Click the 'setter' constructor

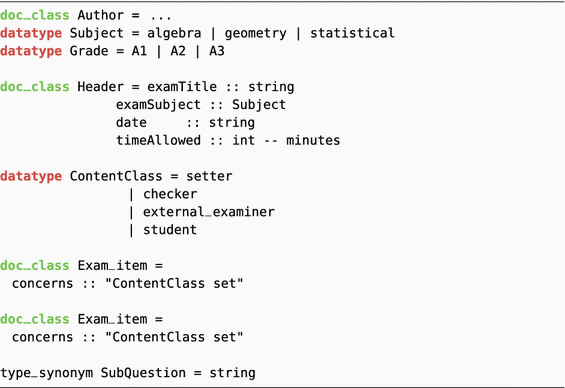209,176
